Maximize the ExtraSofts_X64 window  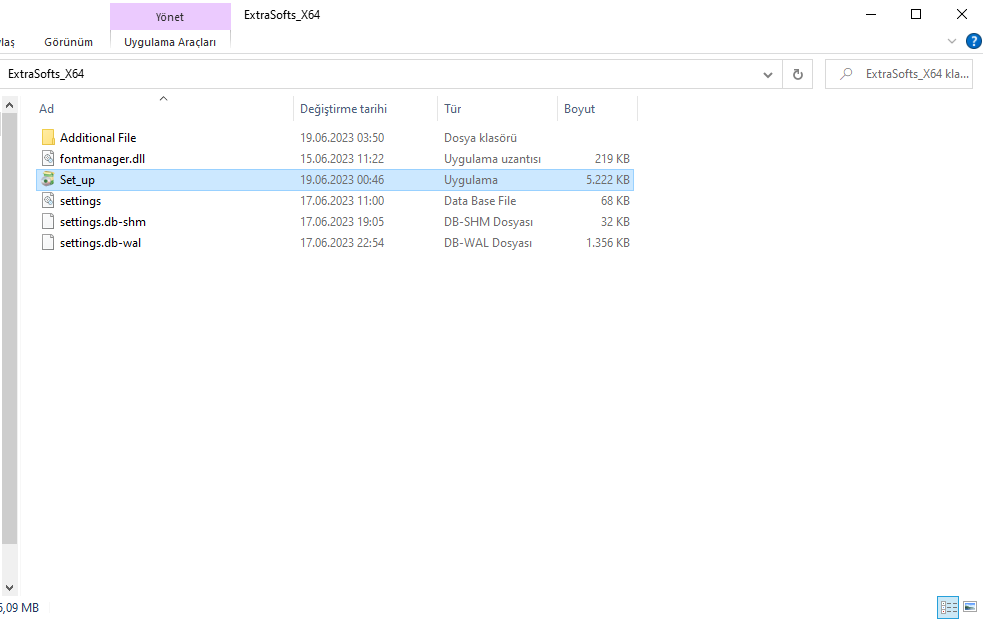click(916, 14)
